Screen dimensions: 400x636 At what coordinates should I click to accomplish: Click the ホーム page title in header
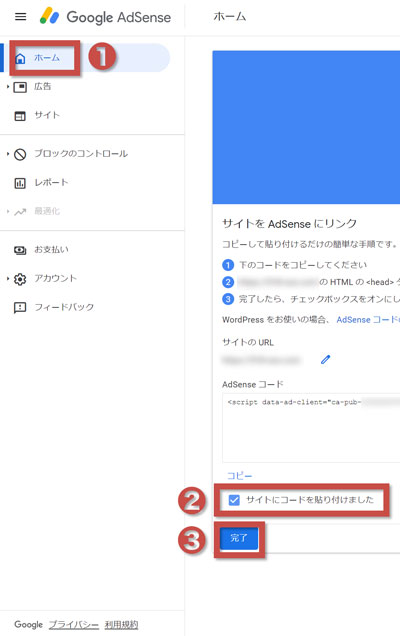click(x=230, y=17)
